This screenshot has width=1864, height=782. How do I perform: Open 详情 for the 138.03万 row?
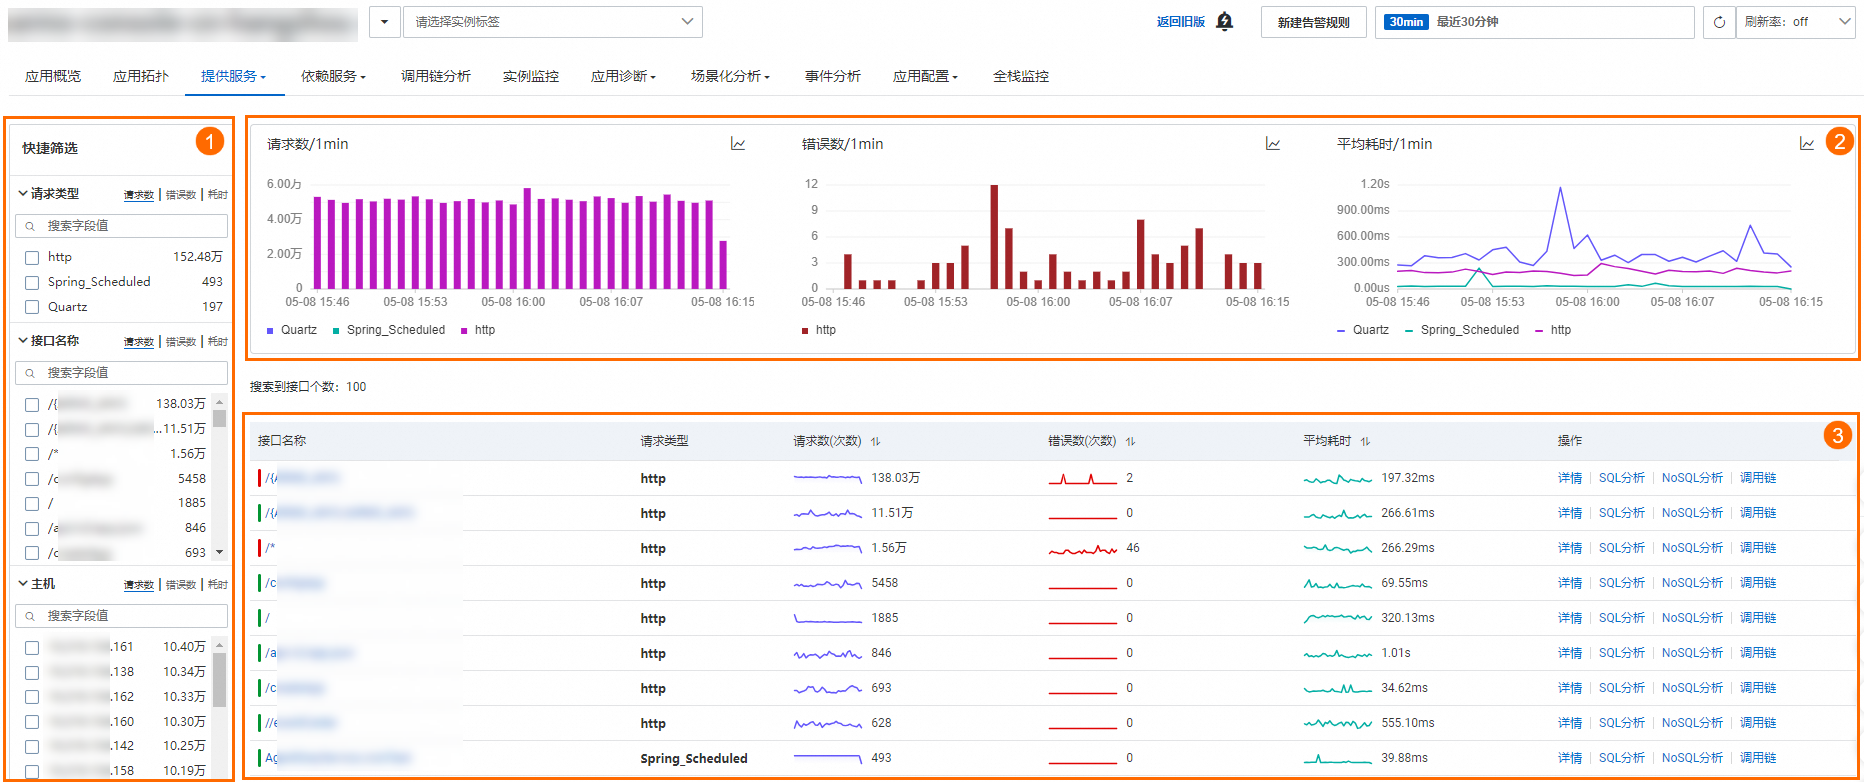click(1570, 478)
